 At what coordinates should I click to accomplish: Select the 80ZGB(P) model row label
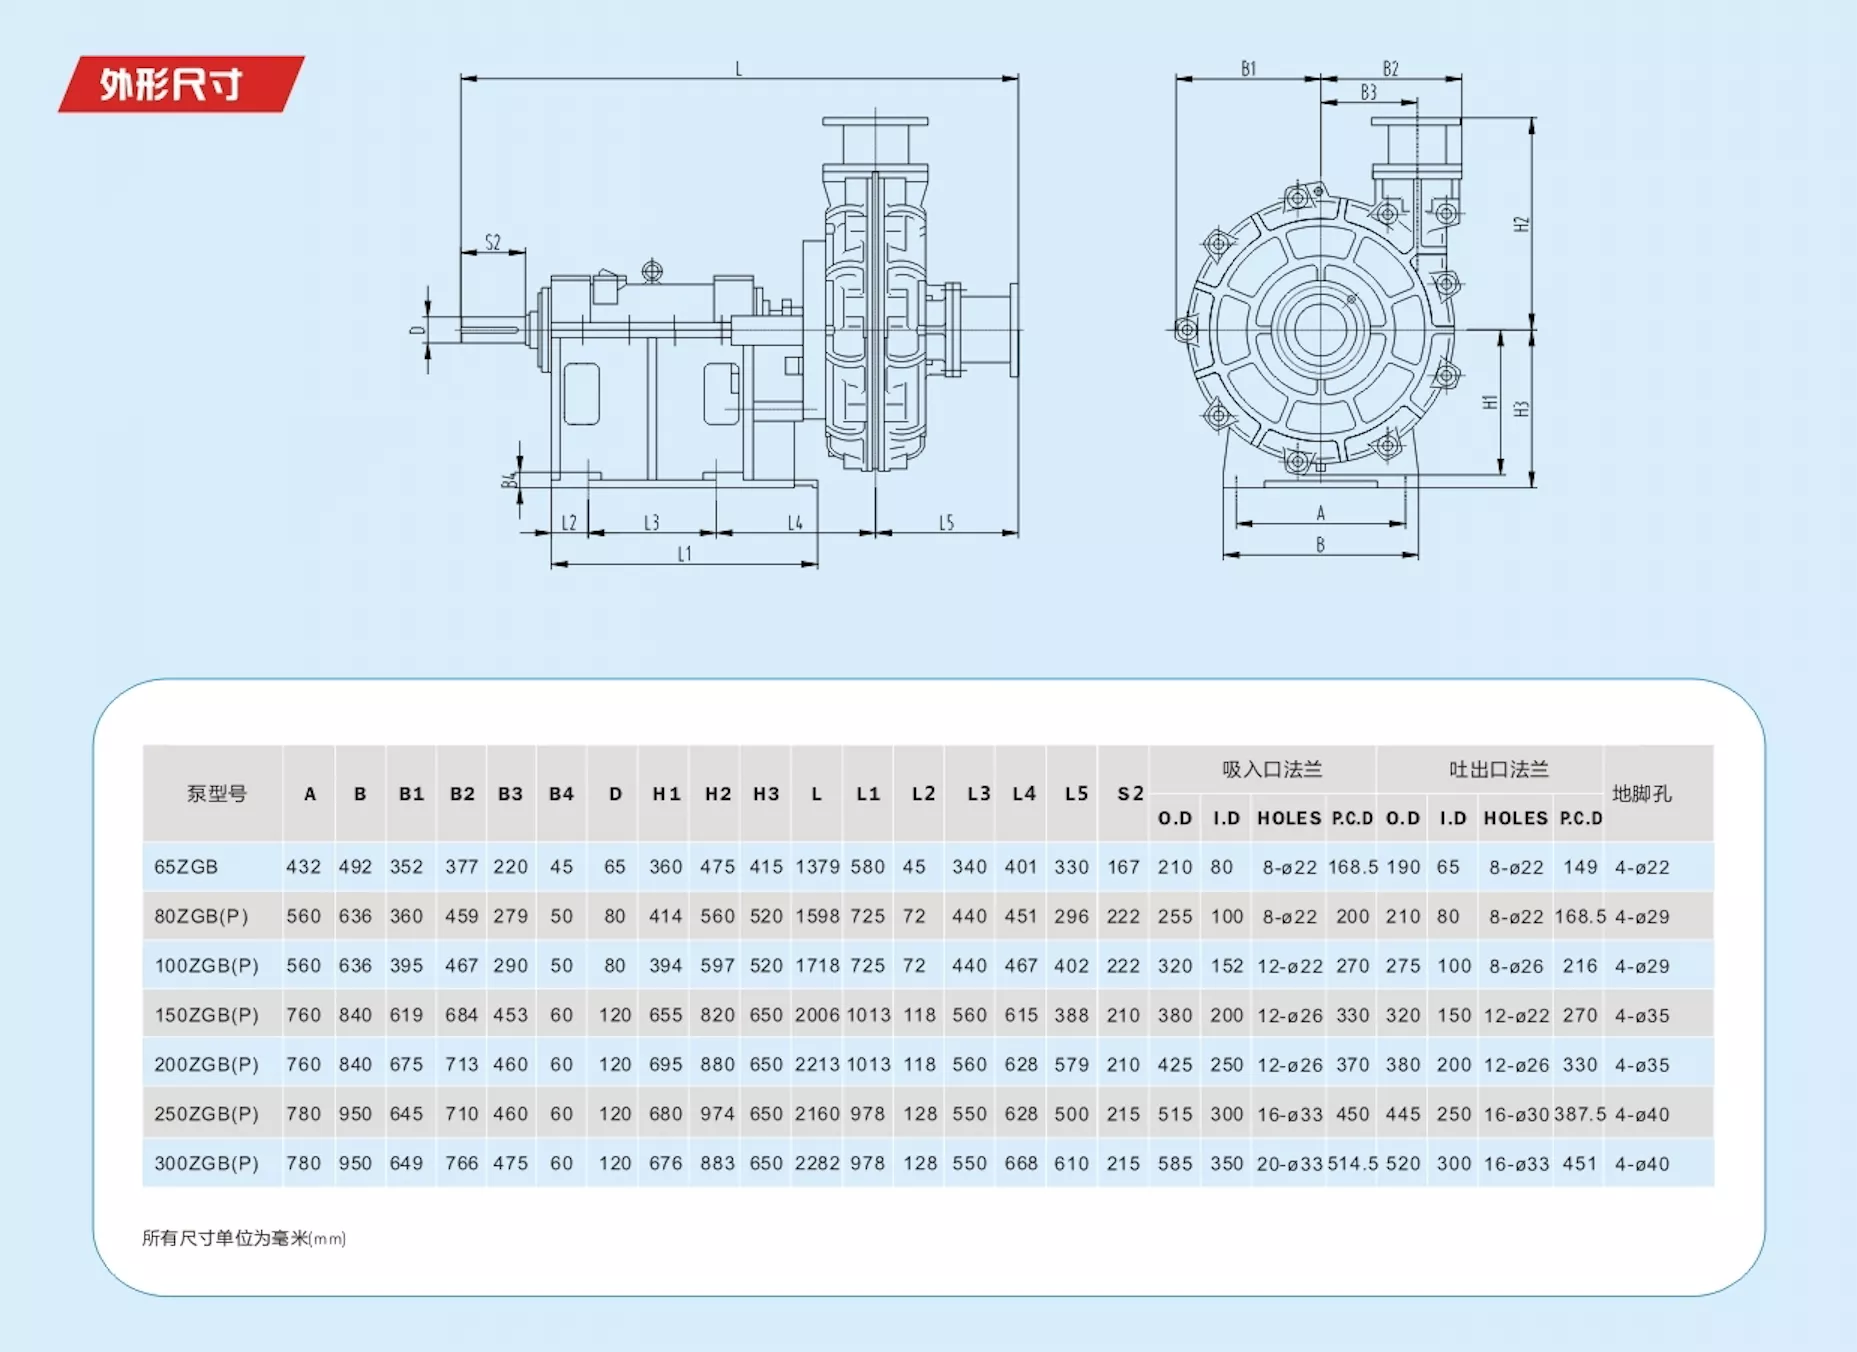(201, 916)
